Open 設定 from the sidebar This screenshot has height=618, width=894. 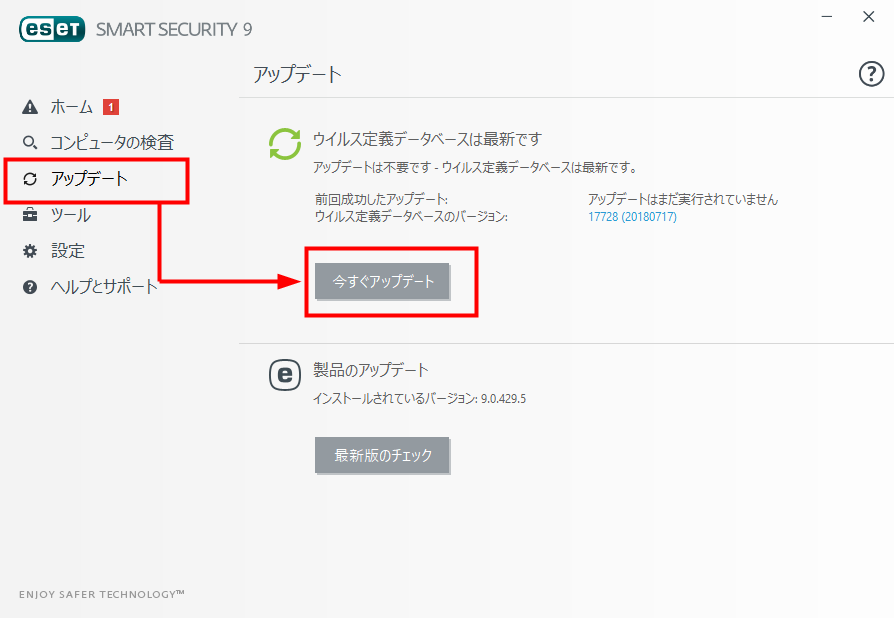click(68, 251)
